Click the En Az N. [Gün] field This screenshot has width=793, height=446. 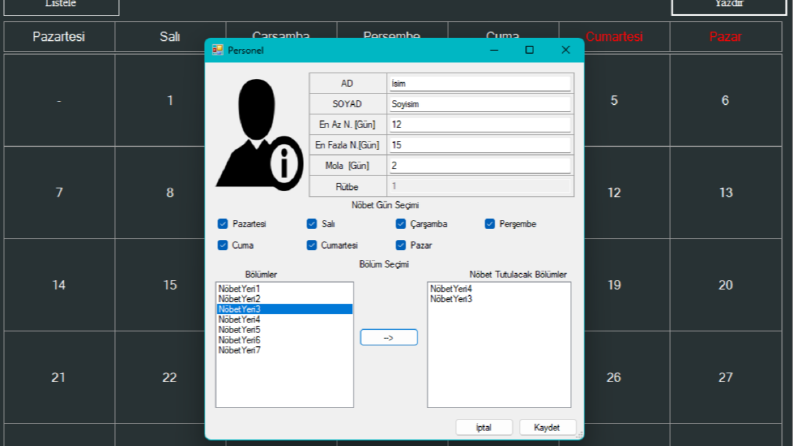[480, 124]
